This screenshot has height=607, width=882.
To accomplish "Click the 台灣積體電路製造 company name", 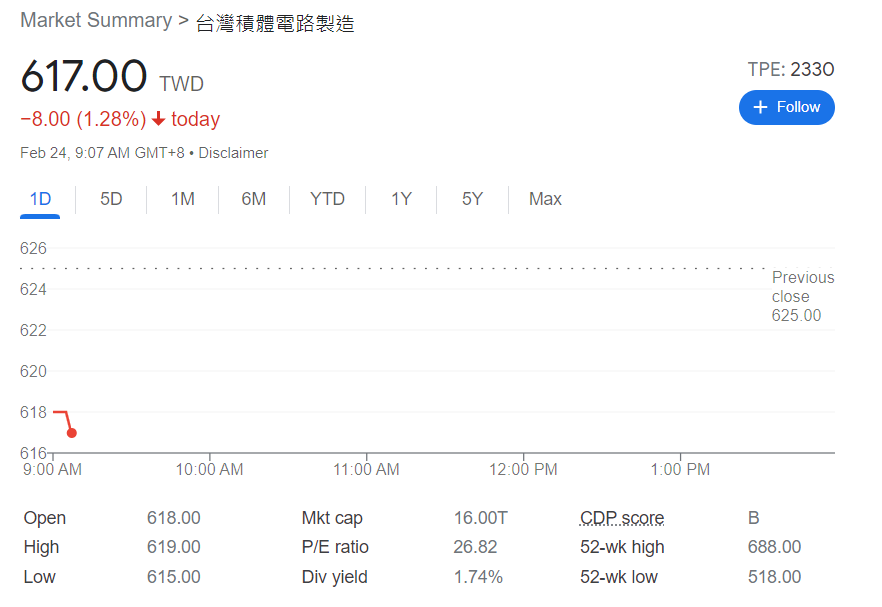I will coord(275,23).
